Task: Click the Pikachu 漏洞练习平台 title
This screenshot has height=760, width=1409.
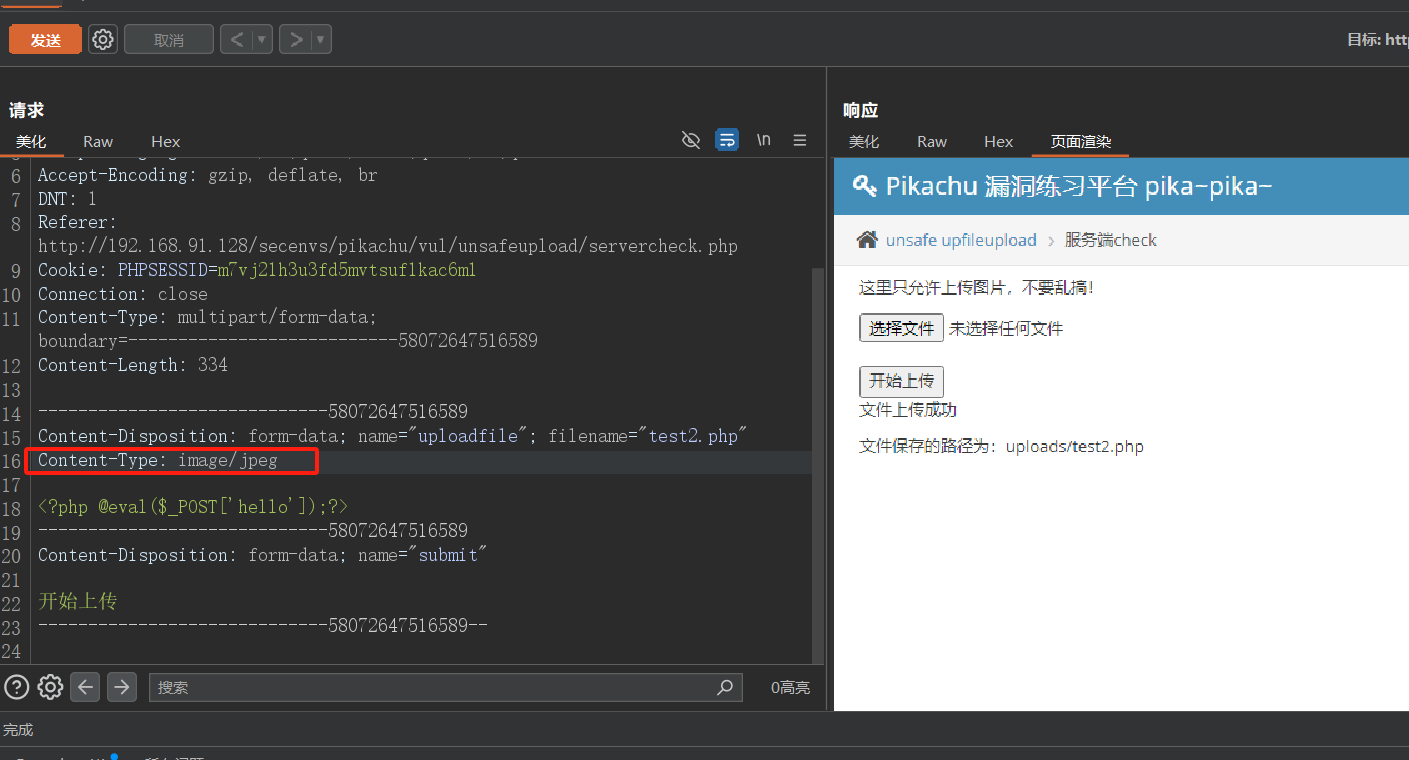Action: click(x=1079, y=186)
